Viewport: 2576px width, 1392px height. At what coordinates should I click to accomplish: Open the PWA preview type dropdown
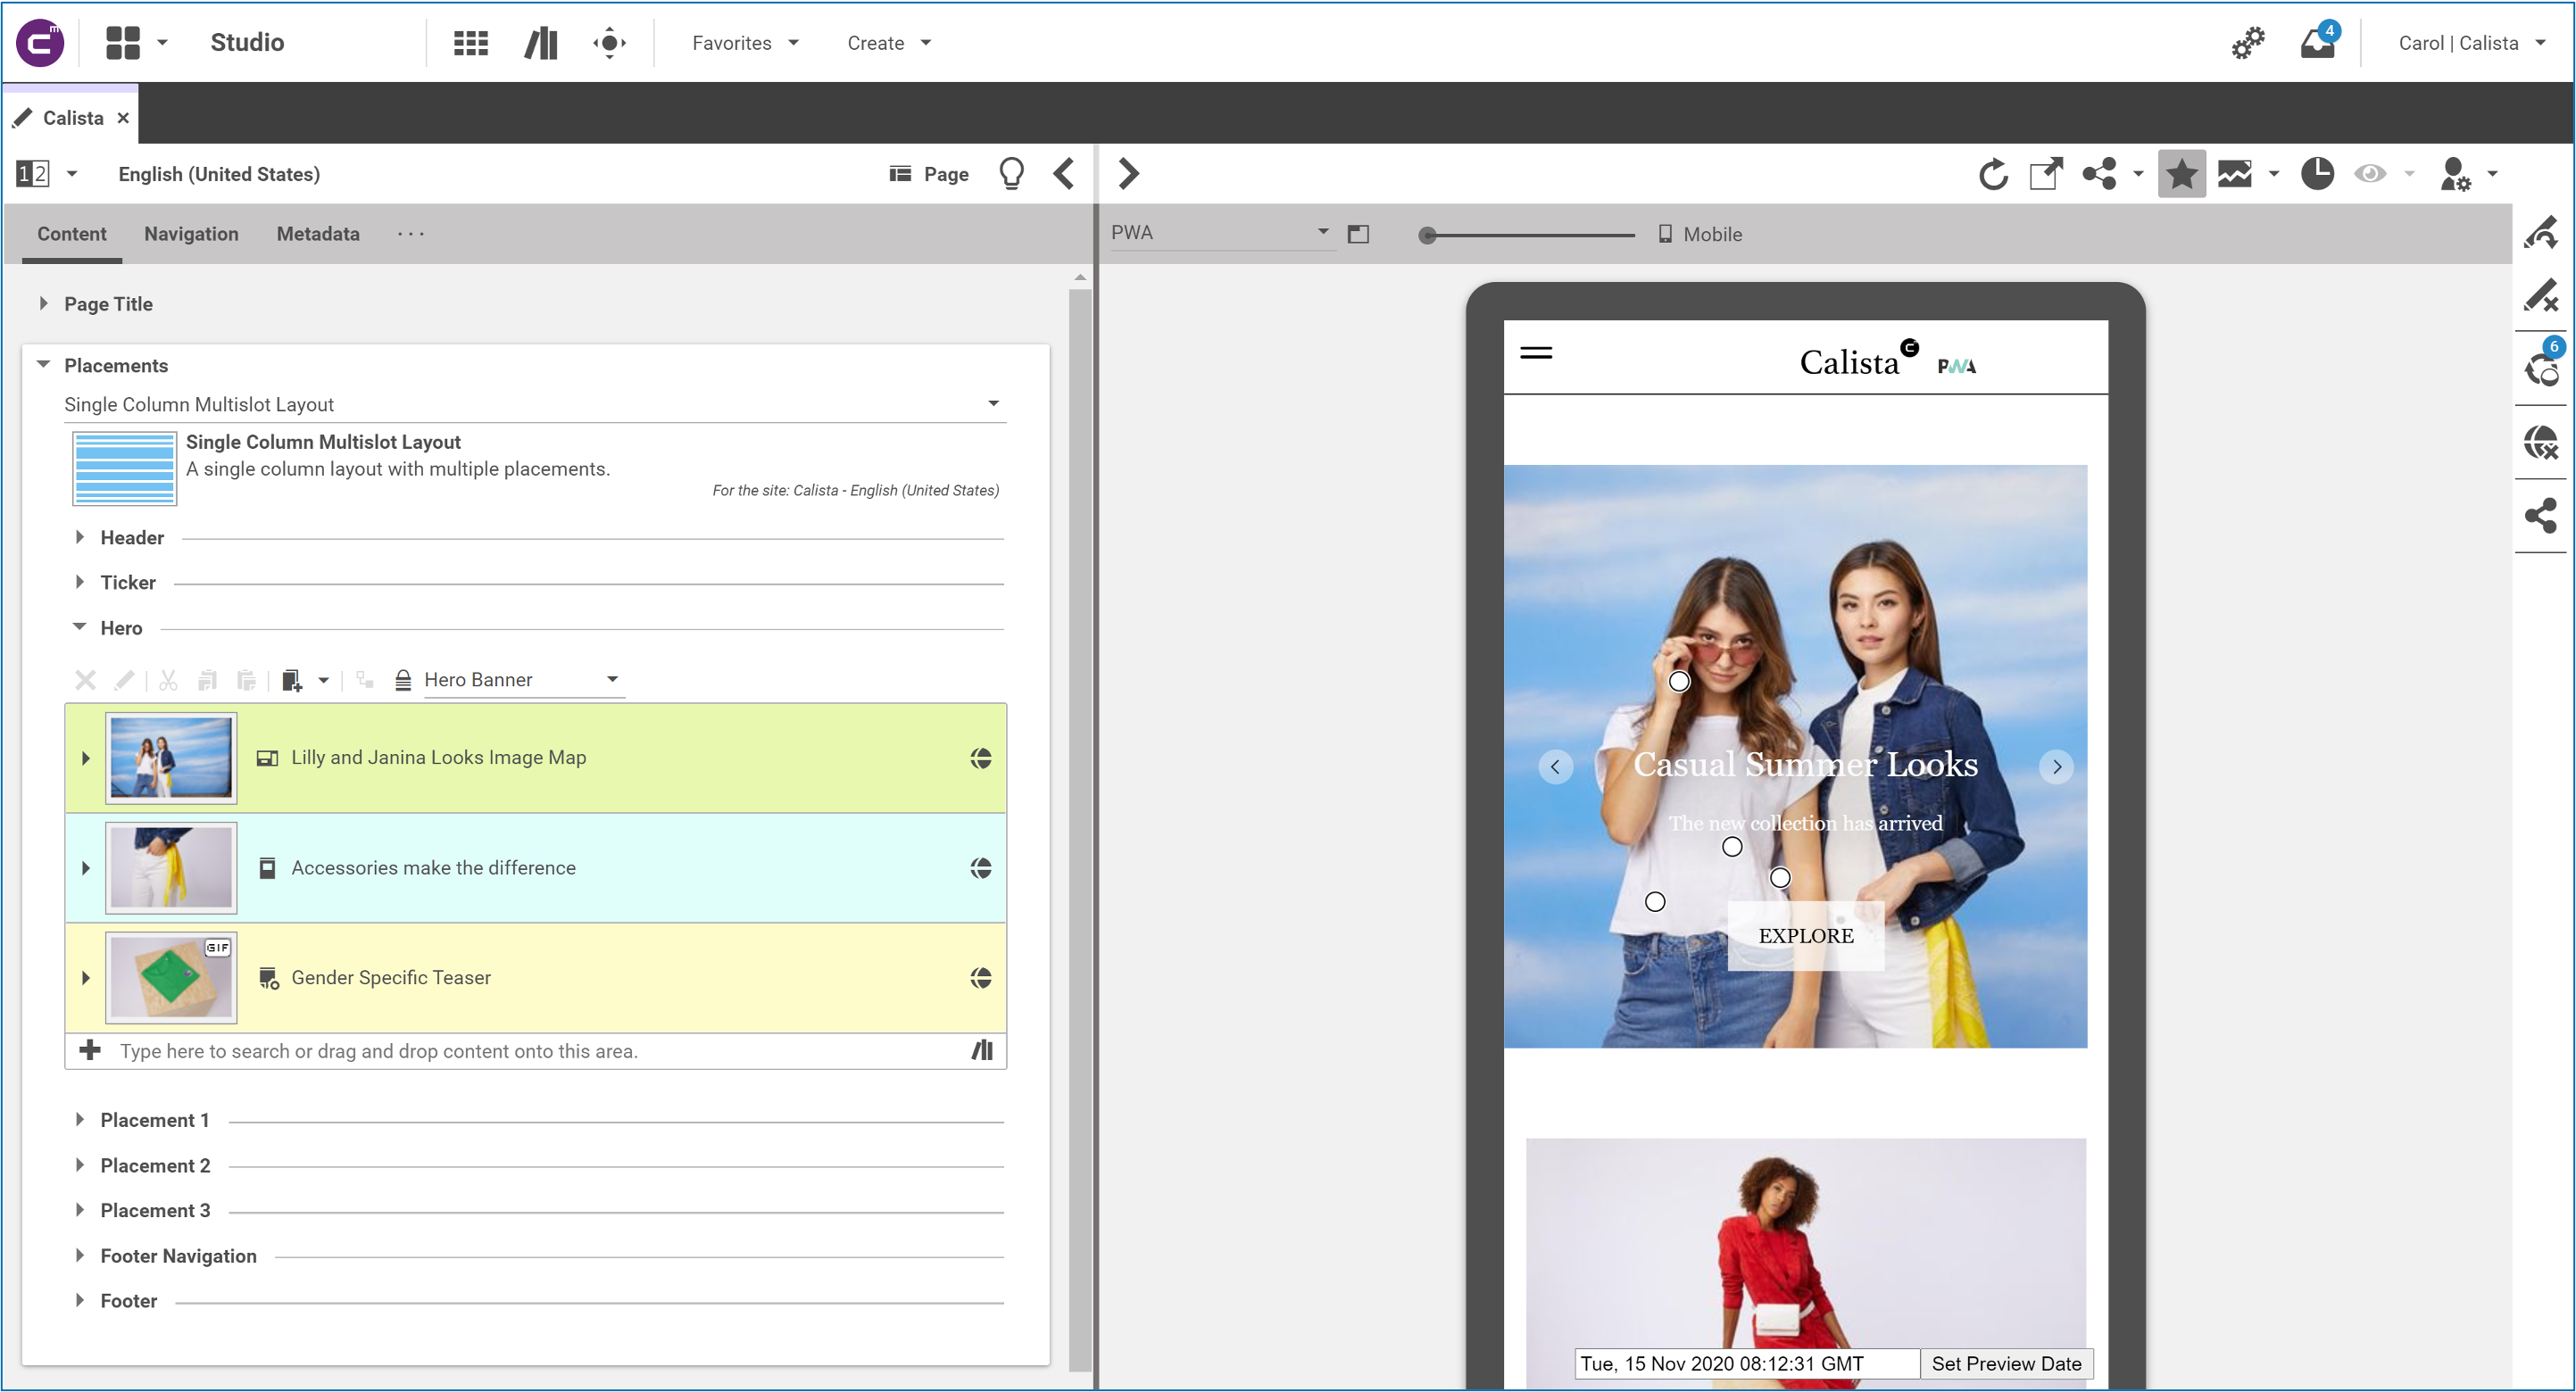pyautogui.click(x=1222, y=233)
